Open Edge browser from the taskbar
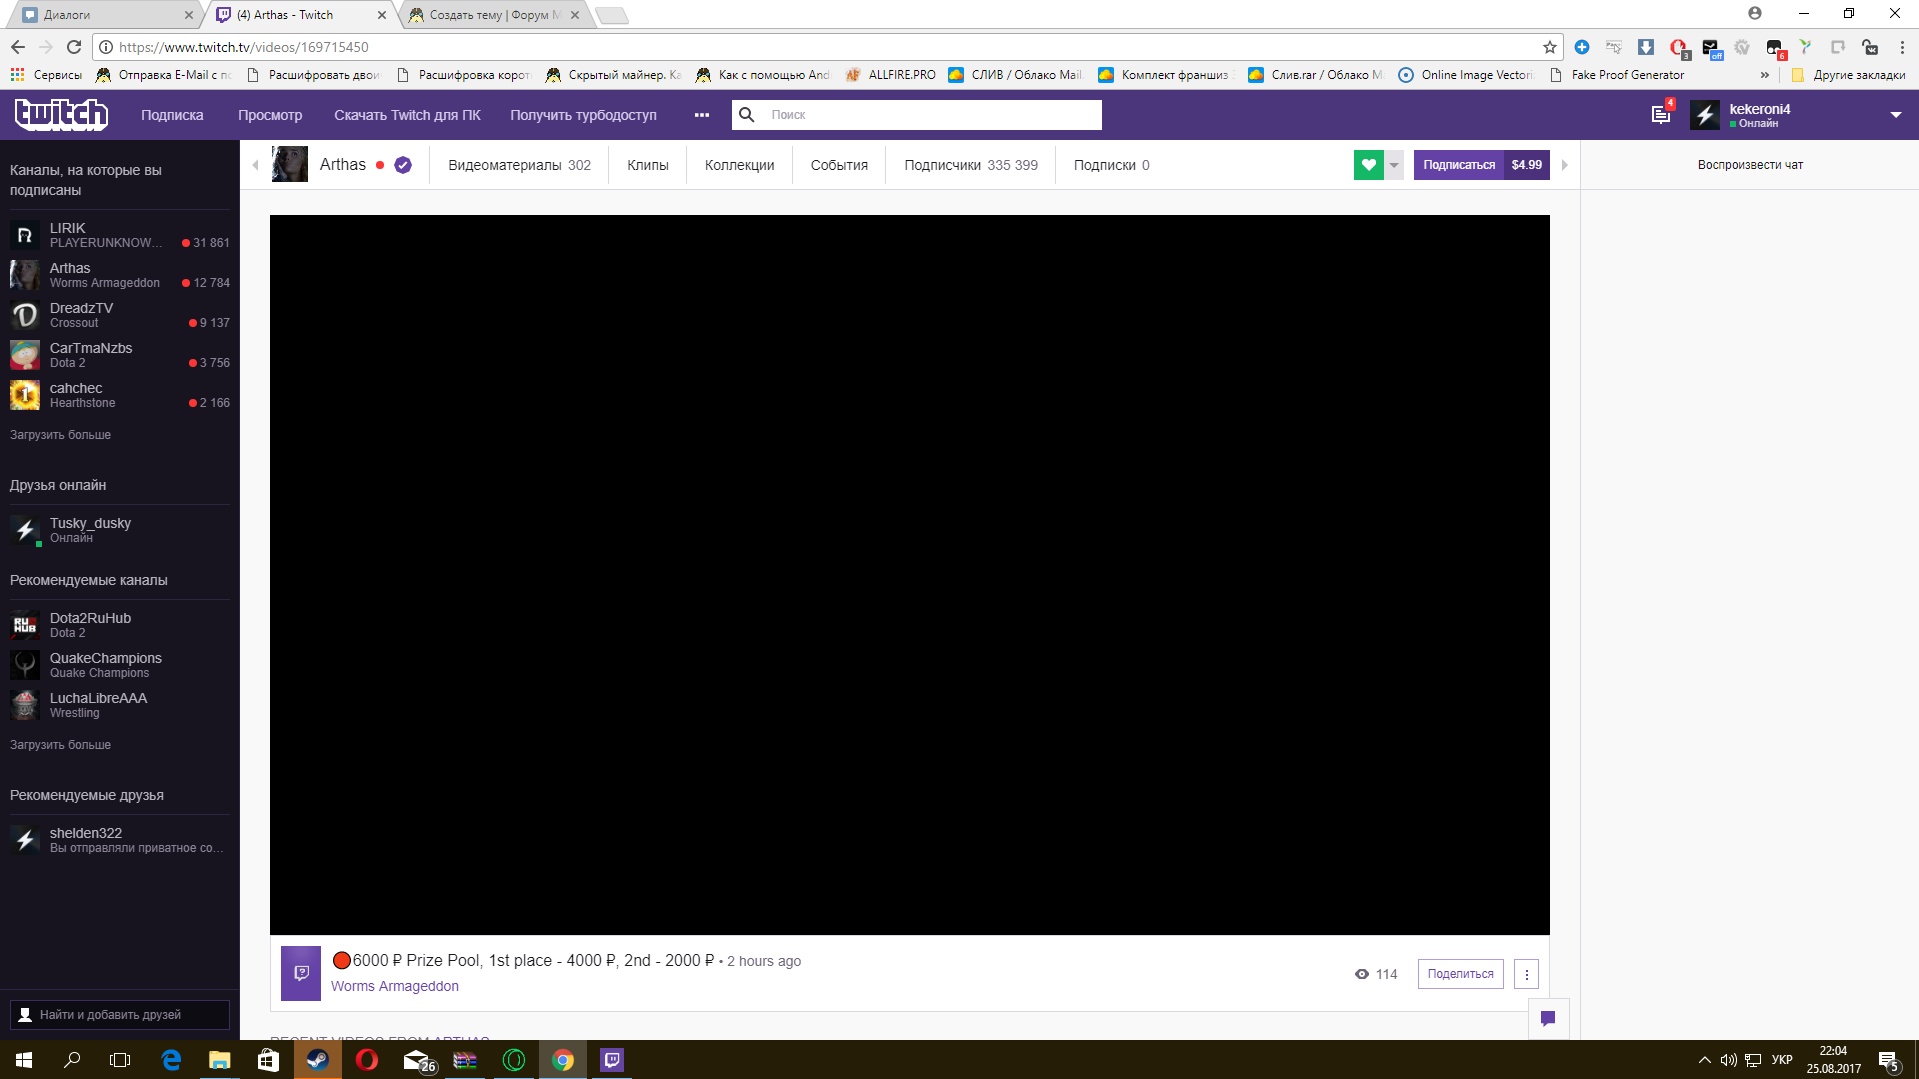This screenshot has width=1919, height=1079. (x=171, y=1060)
